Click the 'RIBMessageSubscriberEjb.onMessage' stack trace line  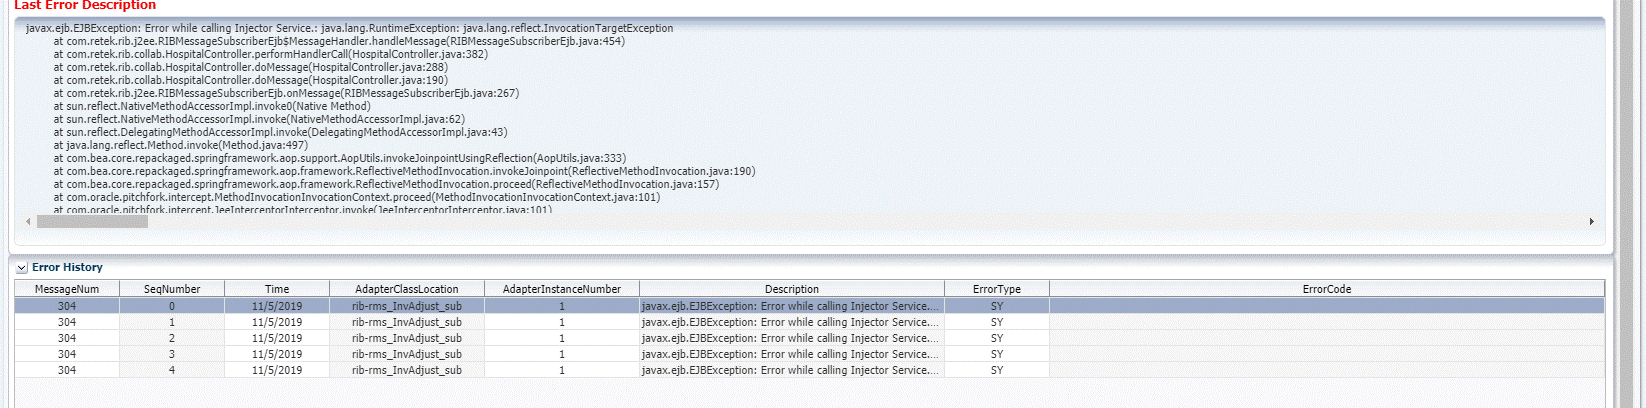(286, 93)
